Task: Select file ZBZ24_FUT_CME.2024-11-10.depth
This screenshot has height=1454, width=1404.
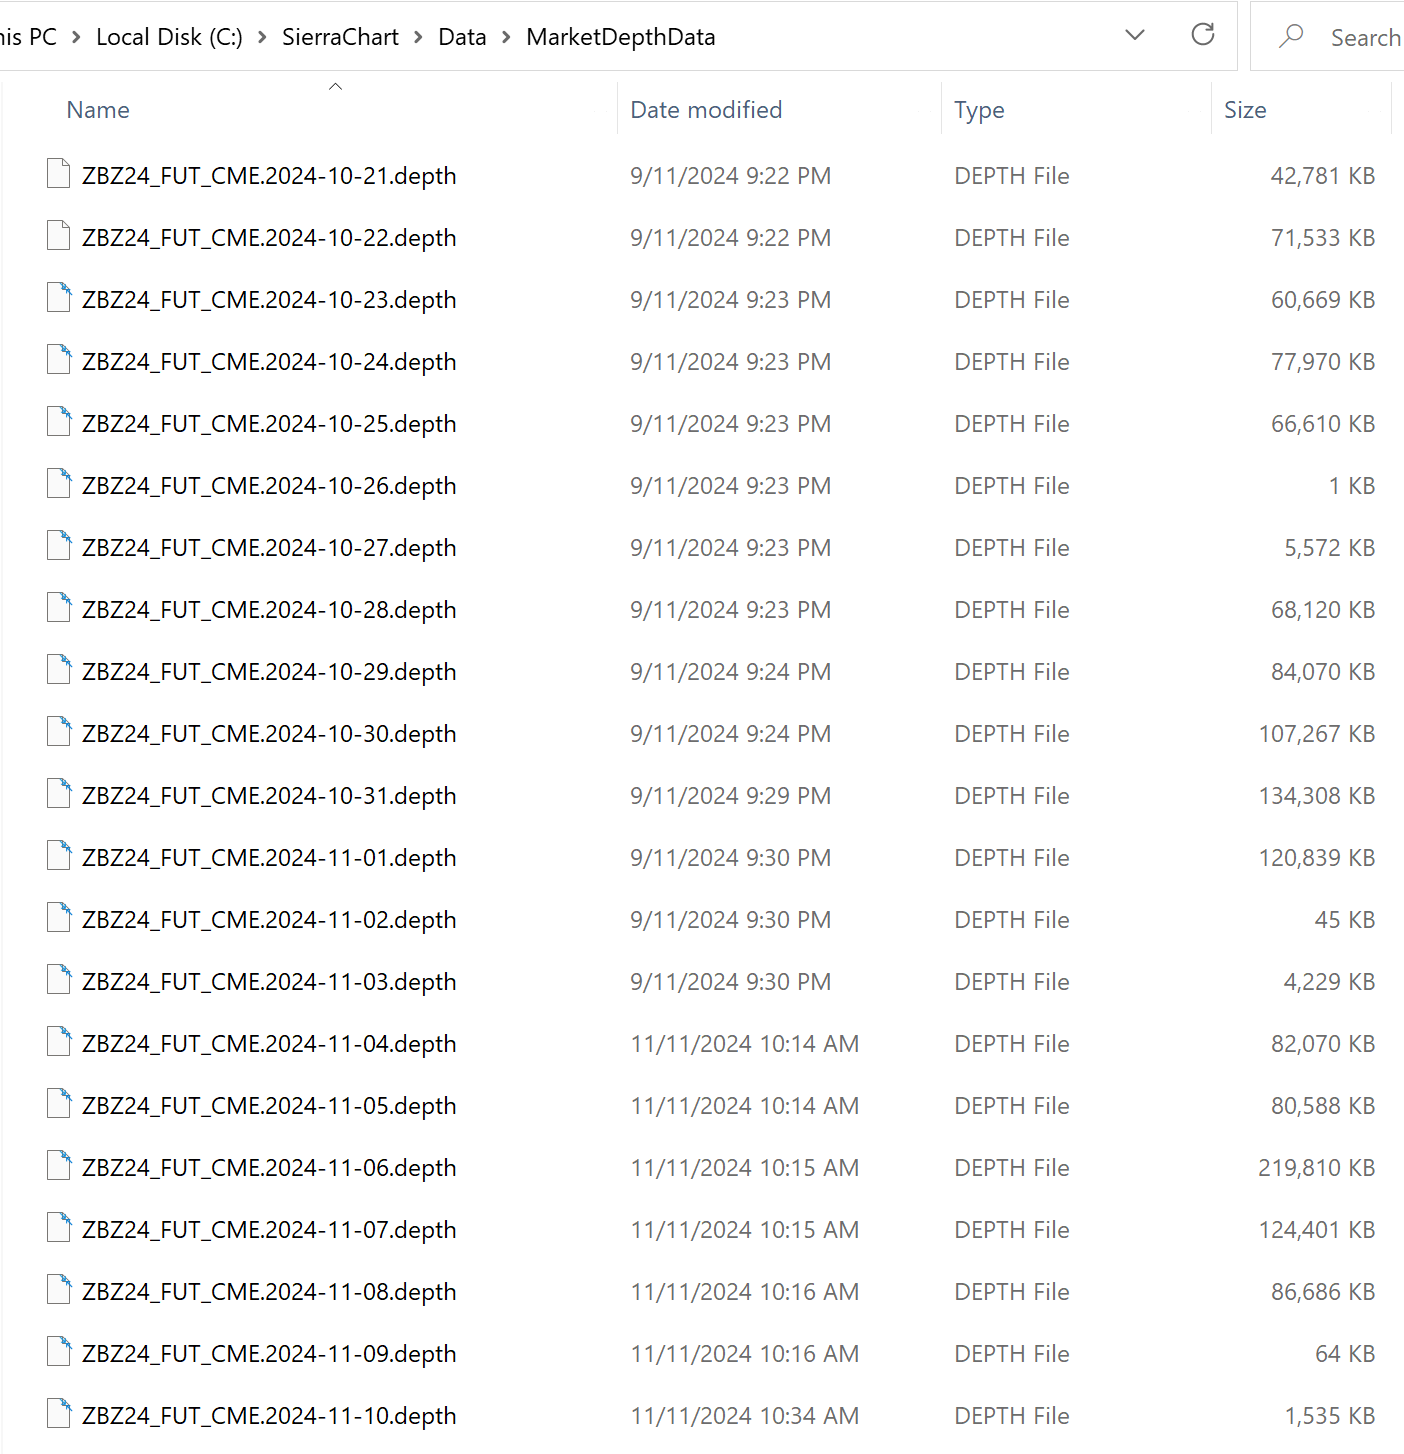Action: (269, 1416)
